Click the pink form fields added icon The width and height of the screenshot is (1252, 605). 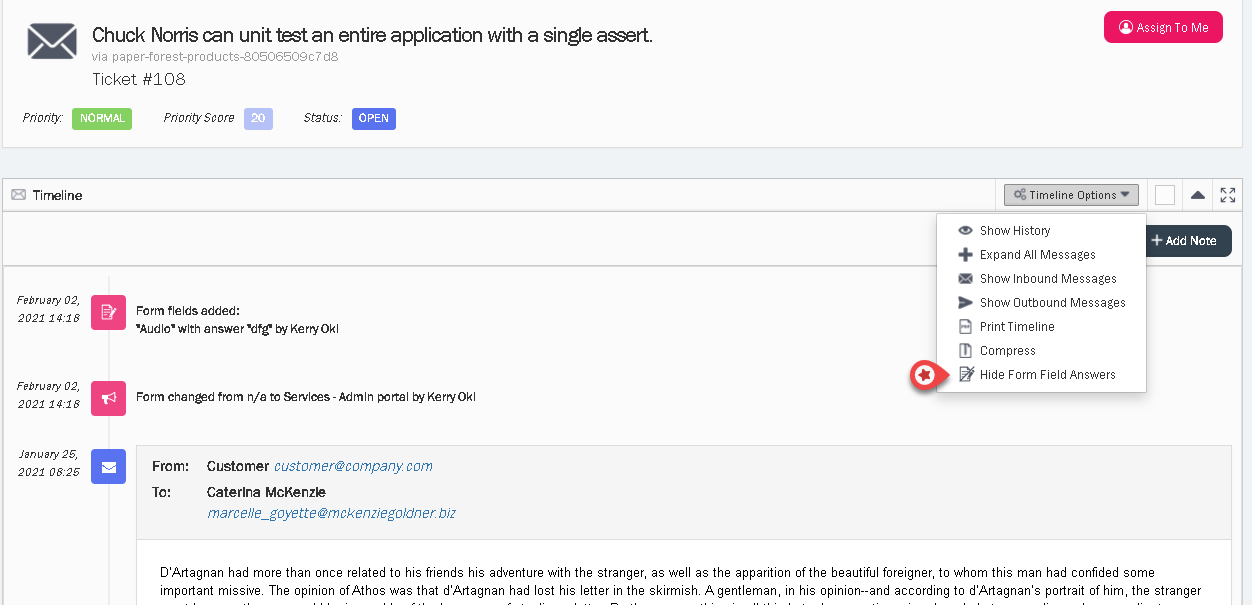[x=108, y=312]
